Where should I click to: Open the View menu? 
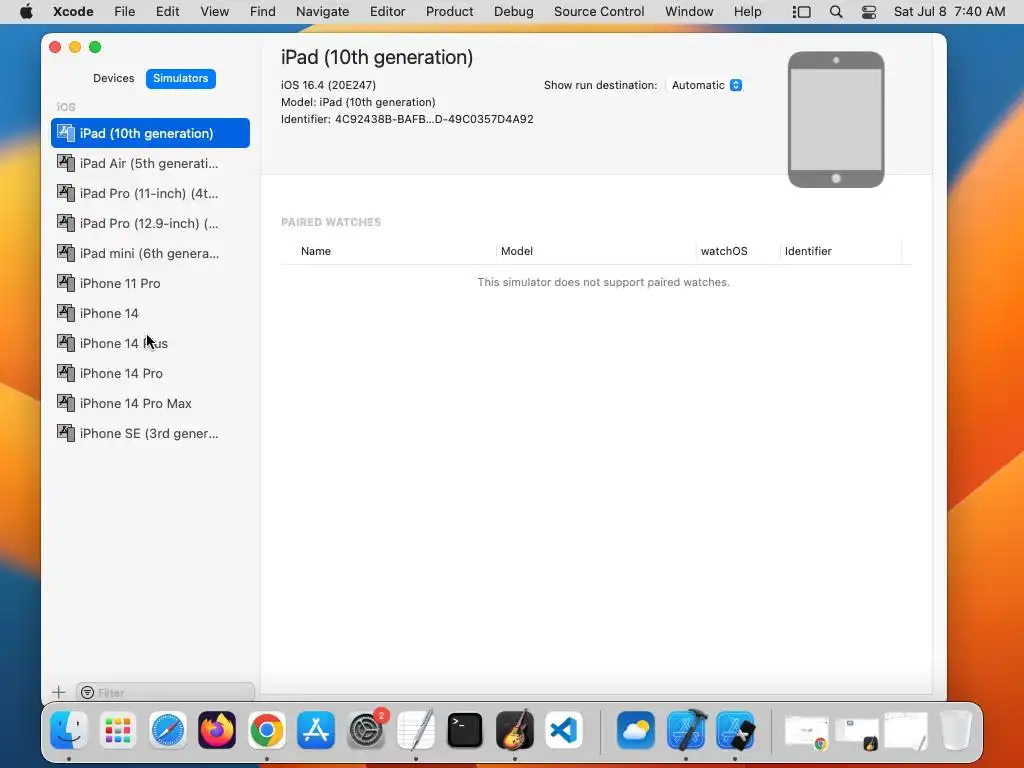(214, 12)
